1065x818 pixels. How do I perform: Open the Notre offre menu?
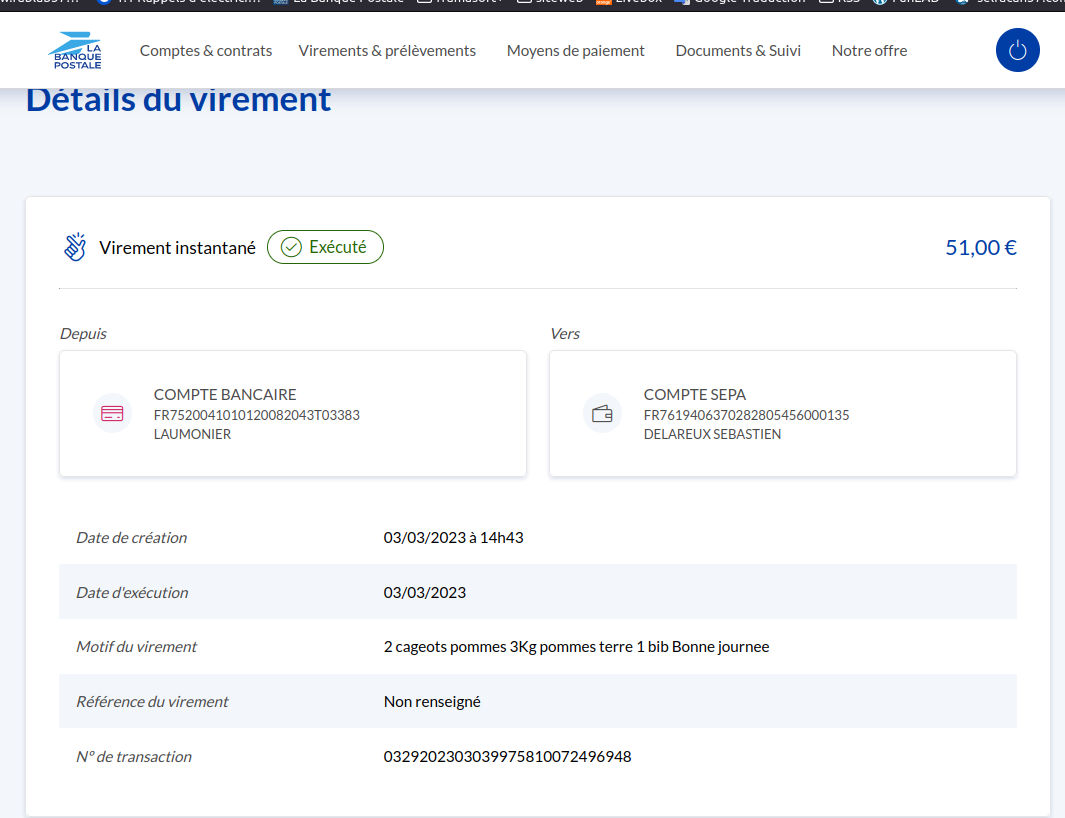[x=869, y=51]
